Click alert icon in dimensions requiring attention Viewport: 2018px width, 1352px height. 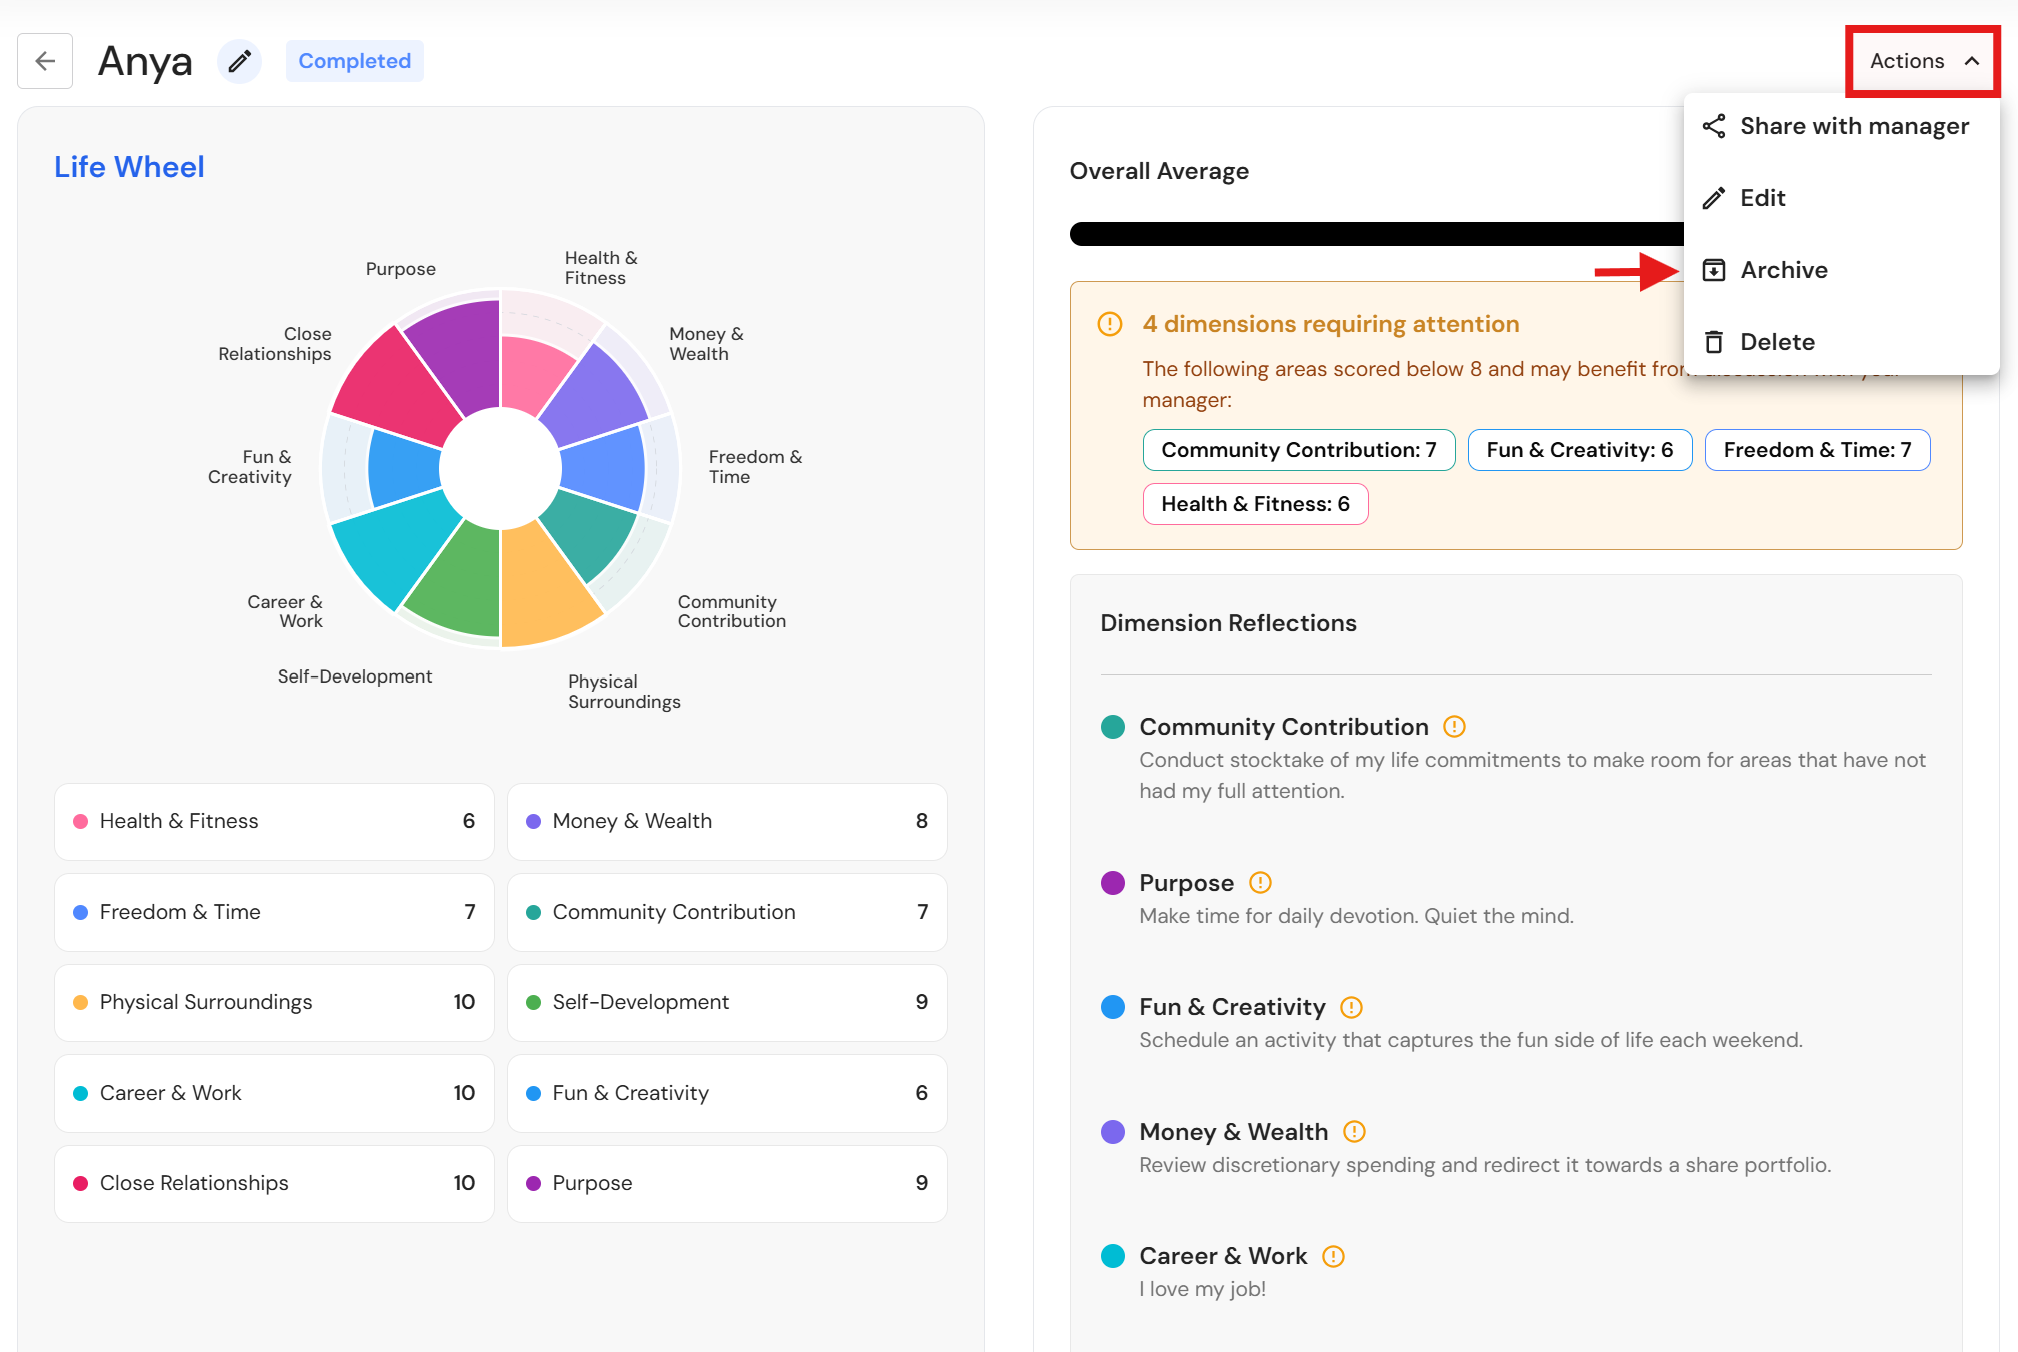(1110, 324)
